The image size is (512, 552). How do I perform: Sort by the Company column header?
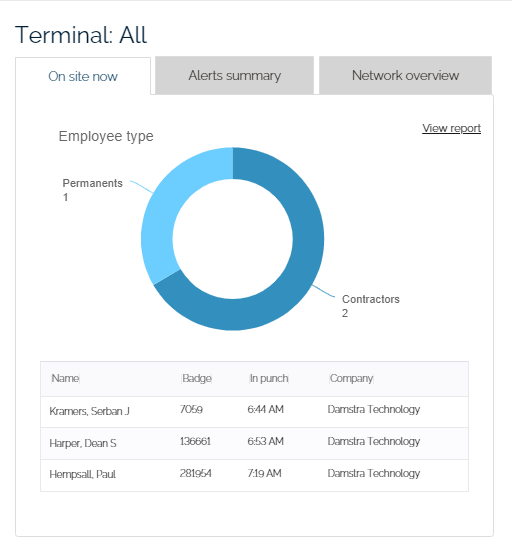[x=351, y=378]
